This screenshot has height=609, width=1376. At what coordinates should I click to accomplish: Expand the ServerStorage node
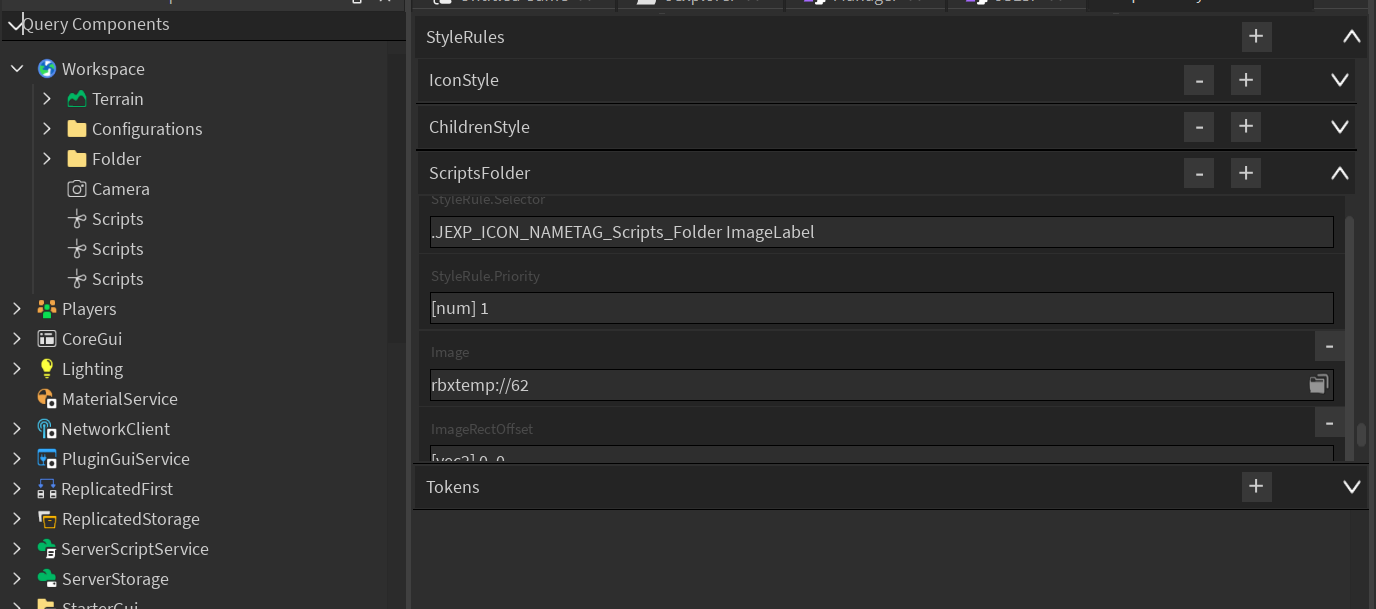[x=17, y=579]
